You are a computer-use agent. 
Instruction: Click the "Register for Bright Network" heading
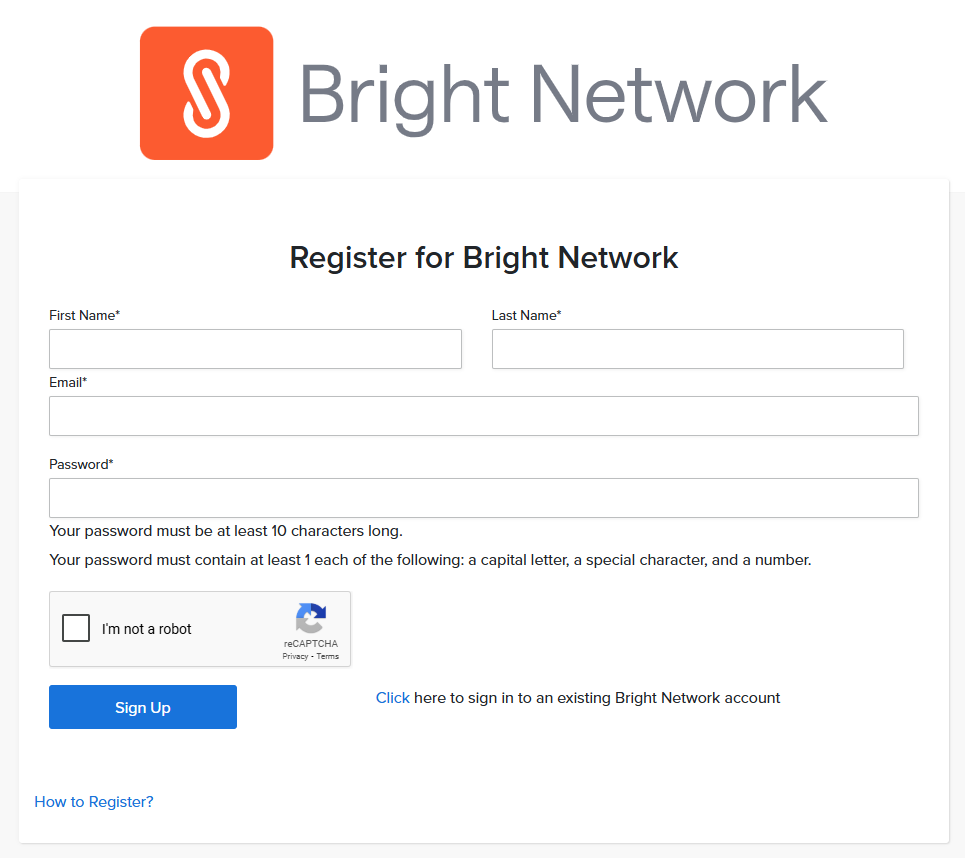(483, 257)
